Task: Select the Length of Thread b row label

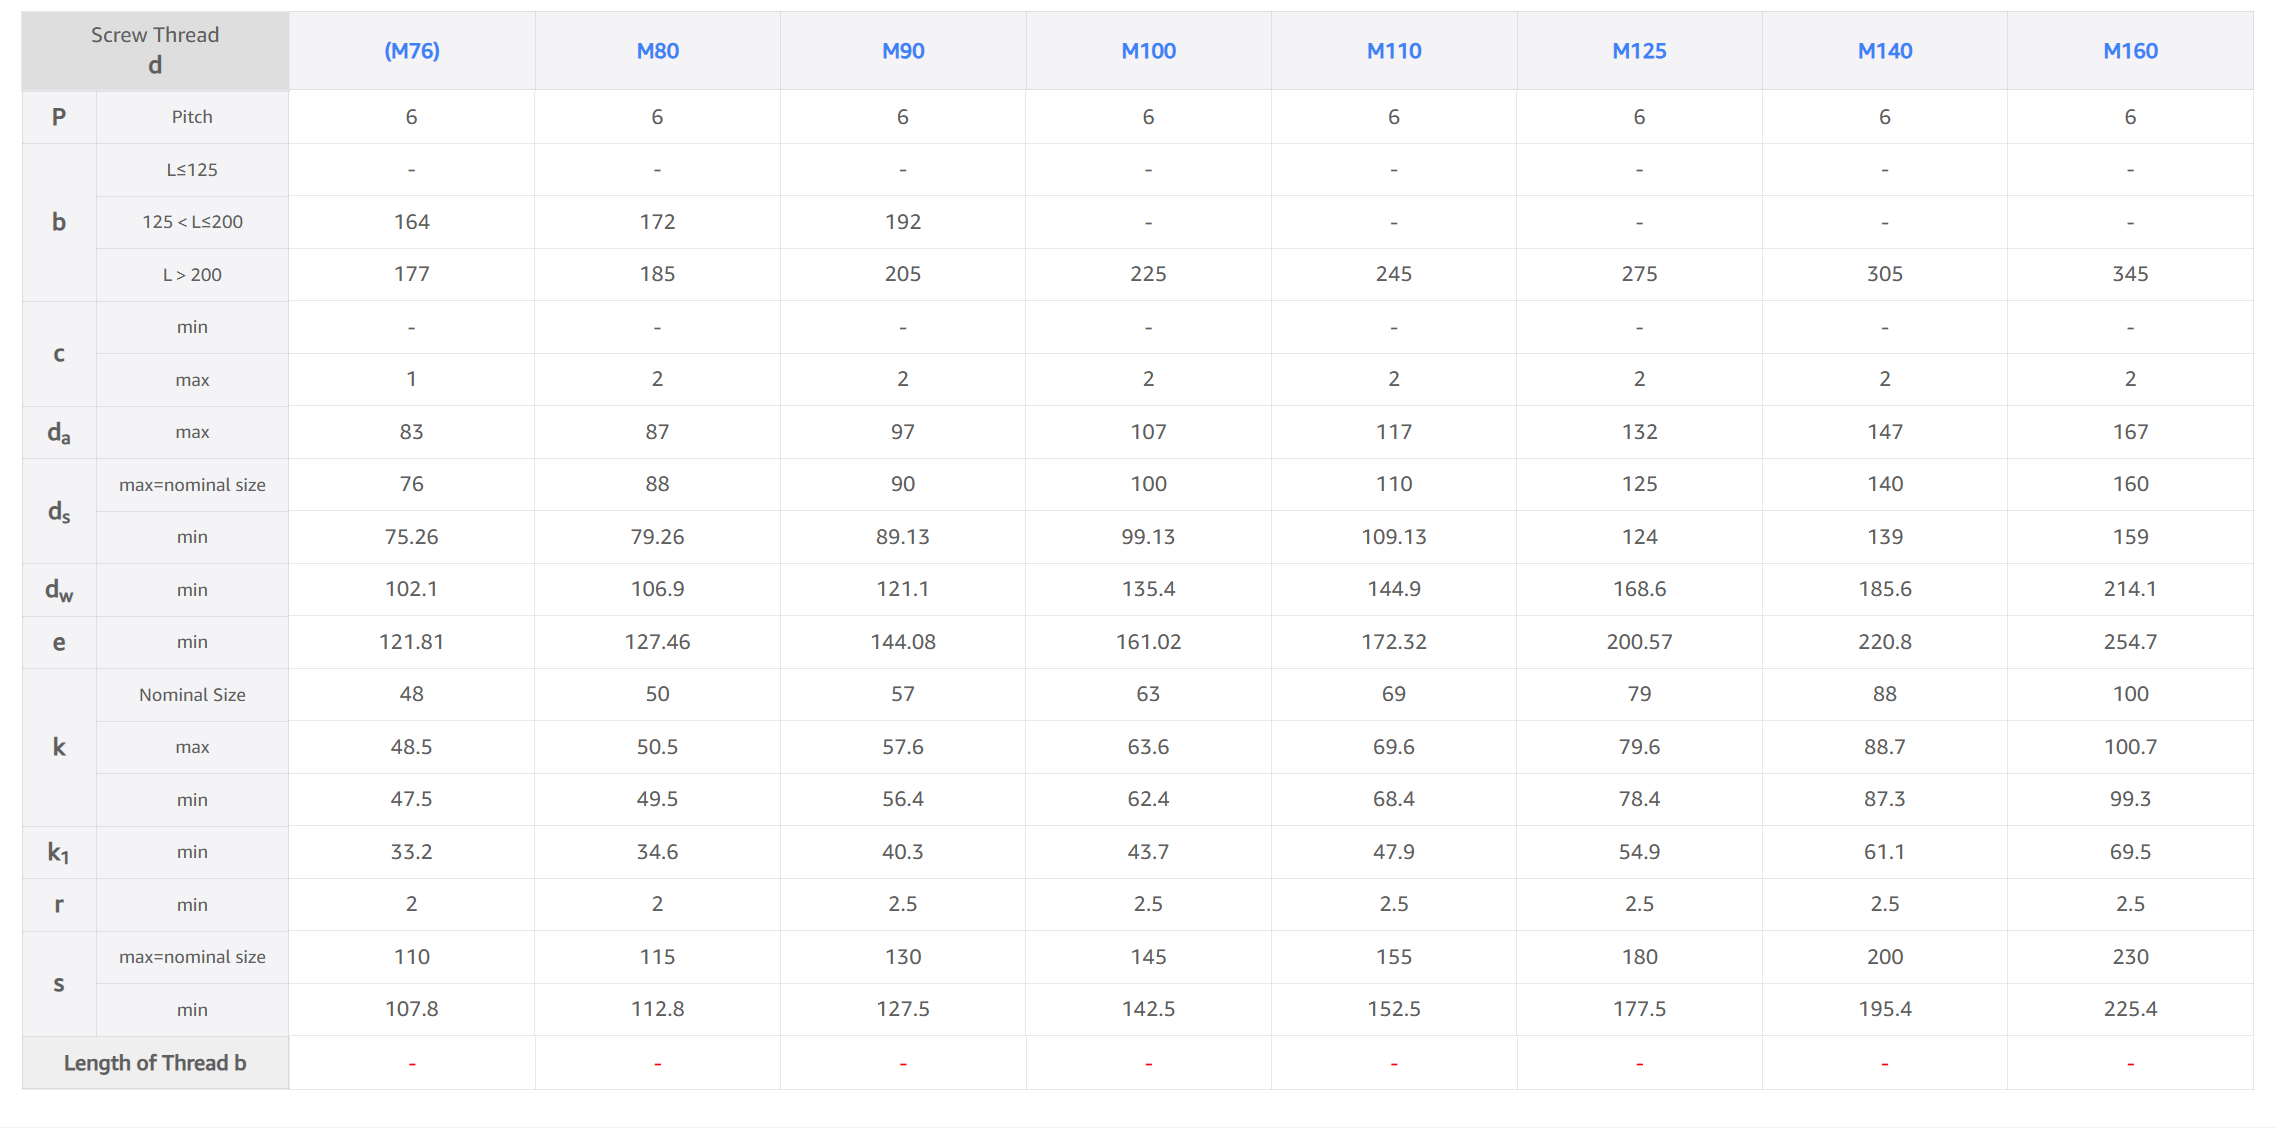Action: 155,1063
